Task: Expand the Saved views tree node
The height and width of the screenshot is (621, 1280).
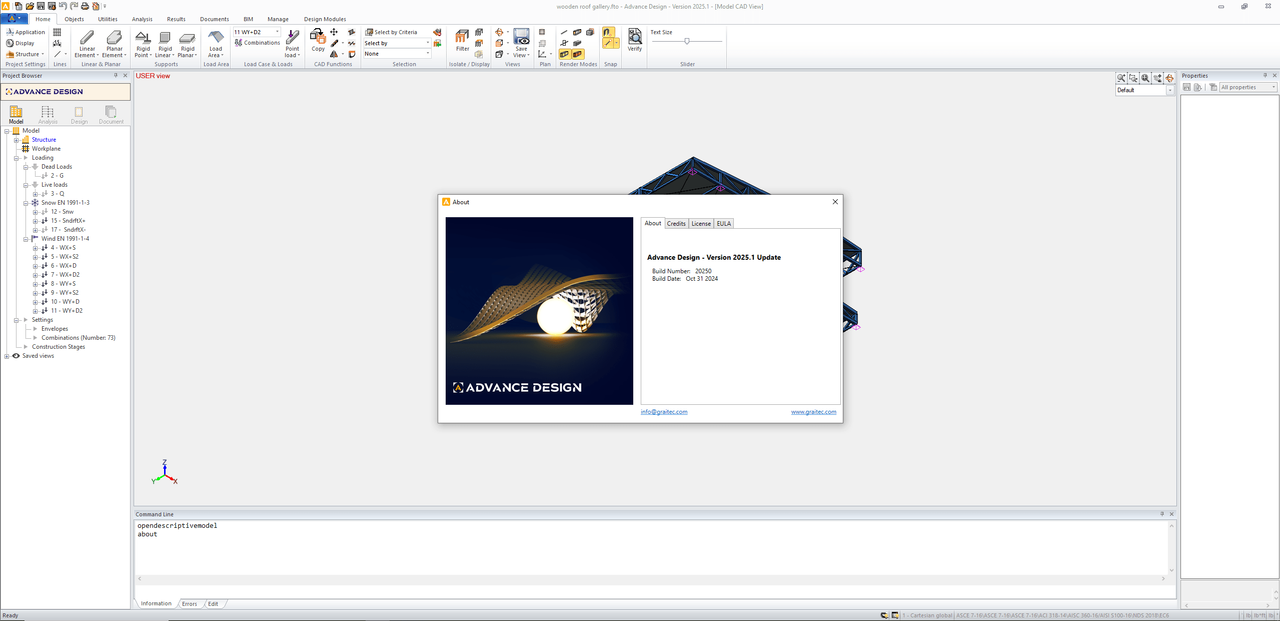Action: 7,356
